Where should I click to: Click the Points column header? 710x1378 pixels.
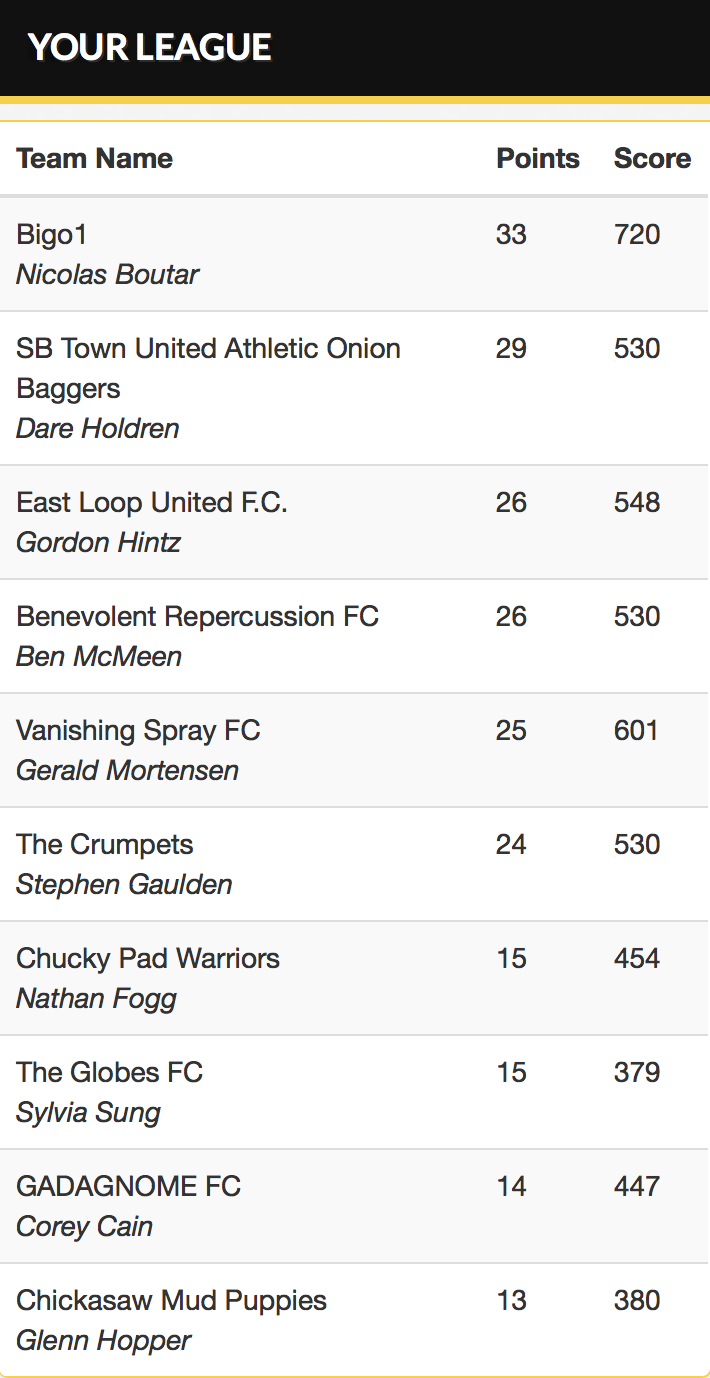538,158
